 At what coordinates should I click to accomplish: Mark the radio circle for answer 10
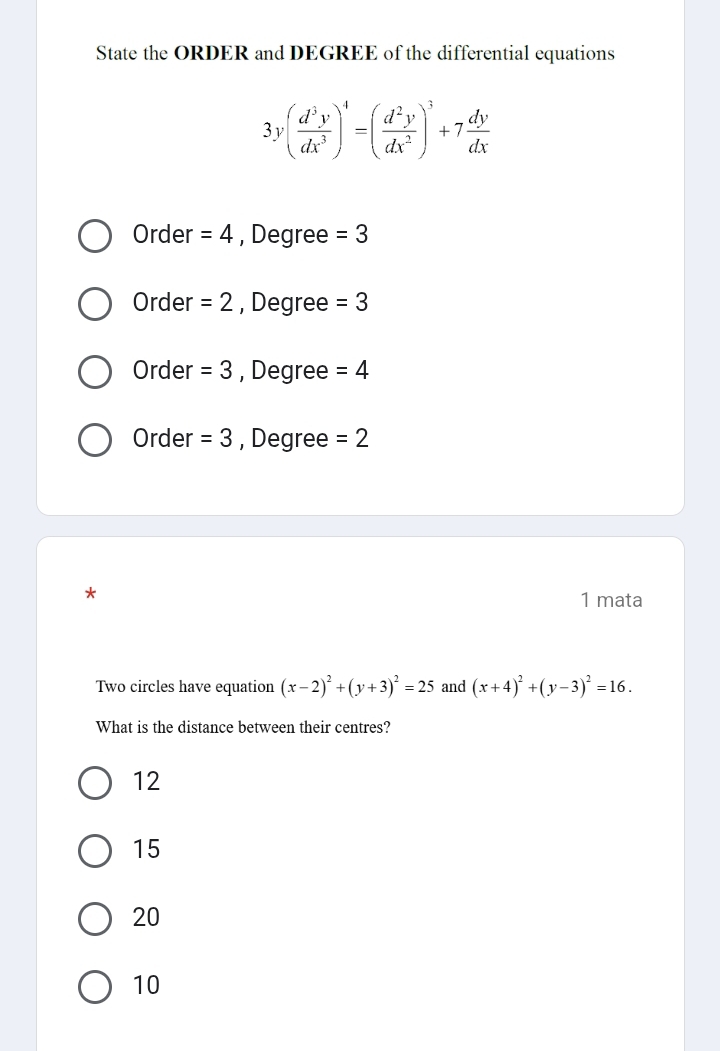(95, 986)
